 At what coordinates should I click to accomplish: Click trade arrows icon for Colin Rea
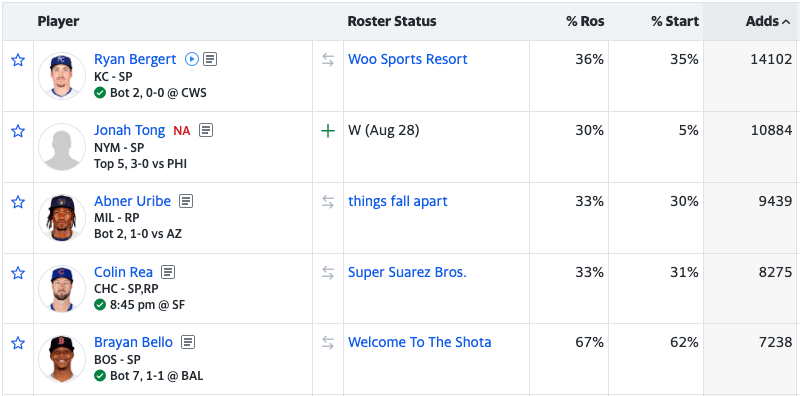(x=328, y=273)
